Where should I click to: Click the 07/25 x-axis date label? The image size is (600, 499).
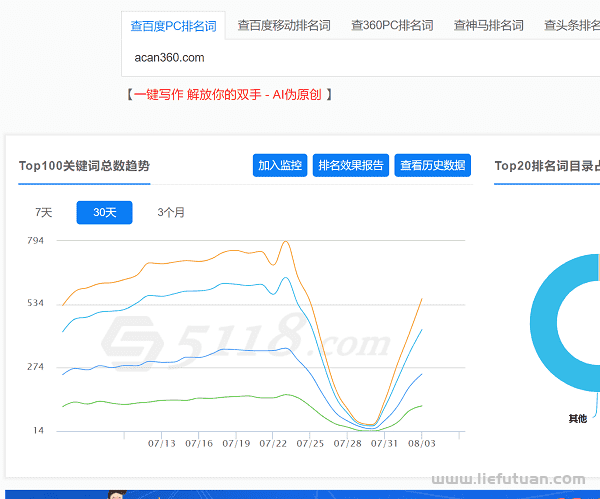pos(310,444)
